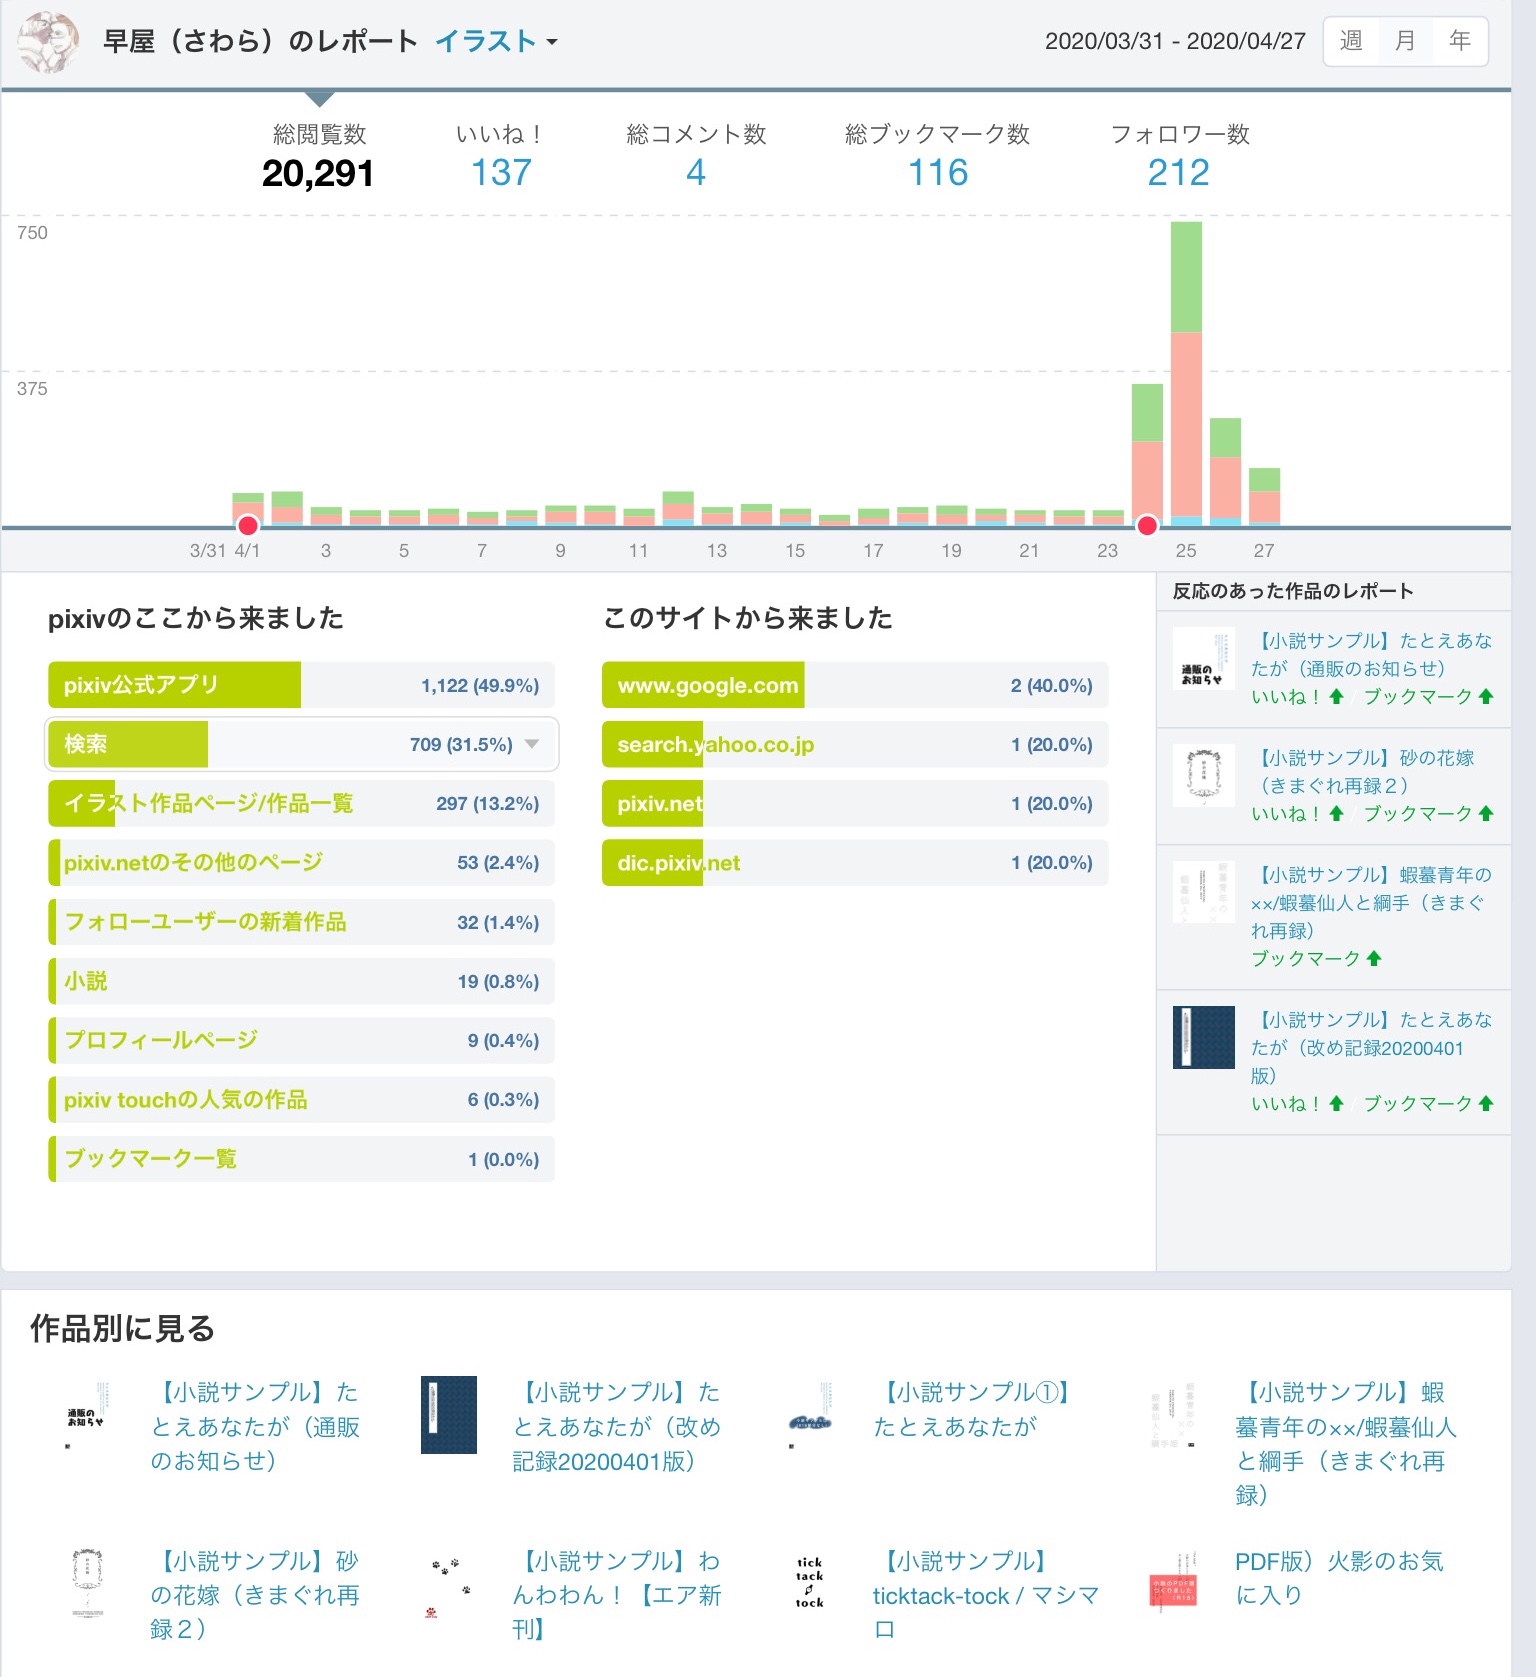Open the red PDF版 火影のお気に入り thumbnail
The height and width of the screenshot is (1677, 1536).
(1173, 1582)
